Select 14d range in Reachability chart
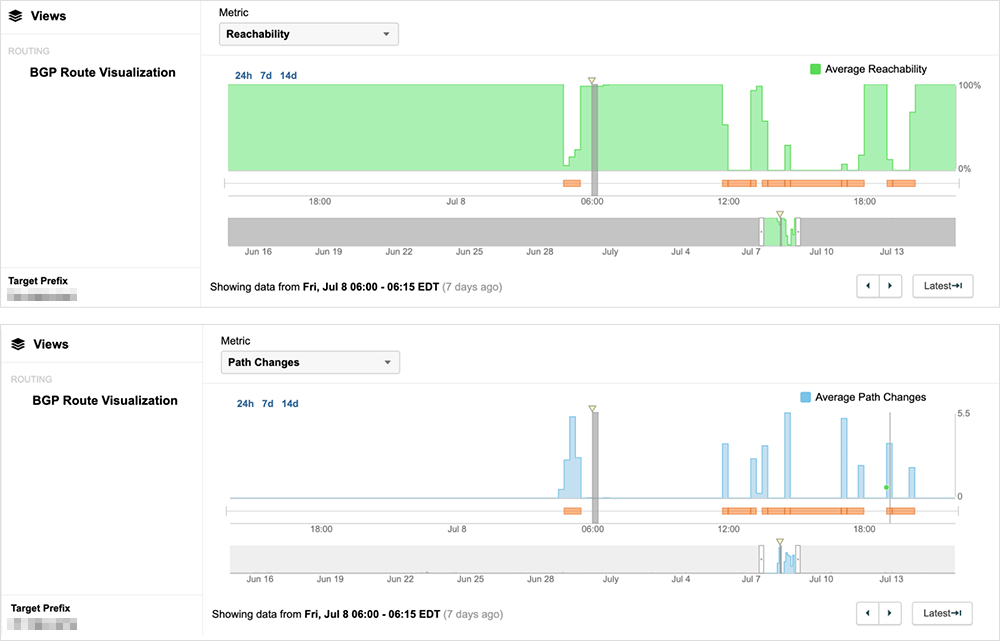 coord(288,76)
